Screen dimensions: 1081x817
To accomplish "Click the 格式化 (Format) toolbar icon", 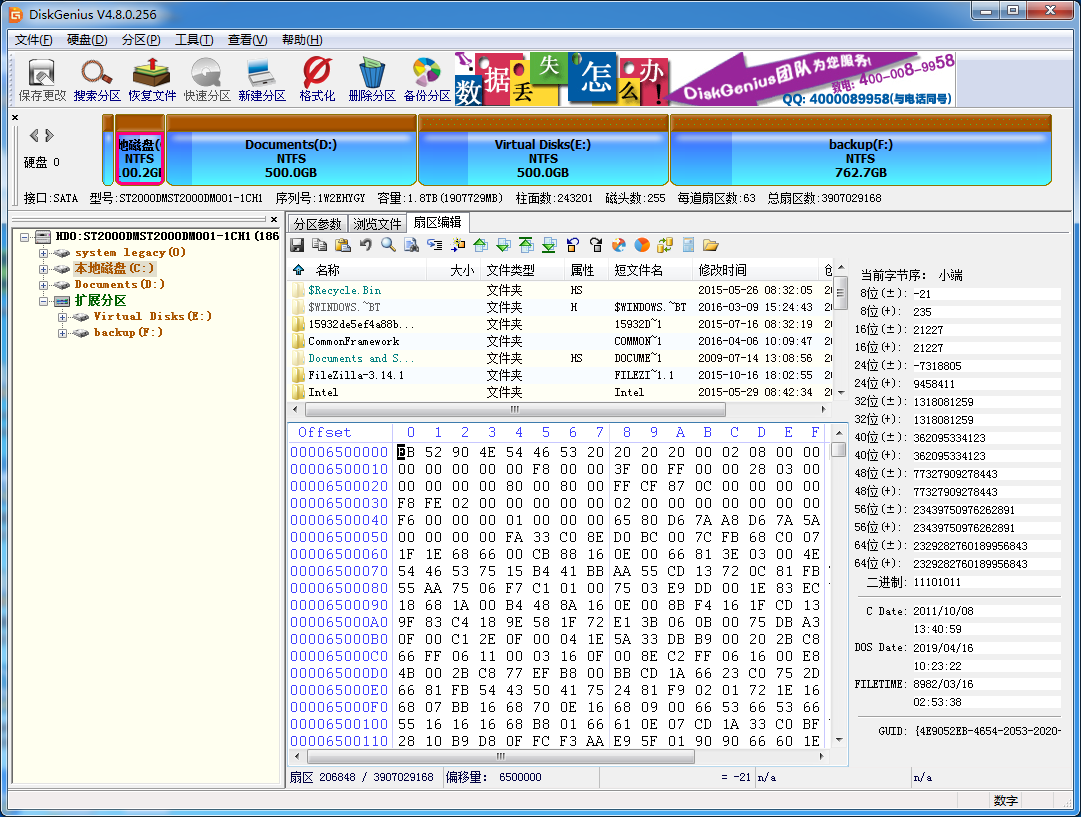I will (x=317, y=79).
